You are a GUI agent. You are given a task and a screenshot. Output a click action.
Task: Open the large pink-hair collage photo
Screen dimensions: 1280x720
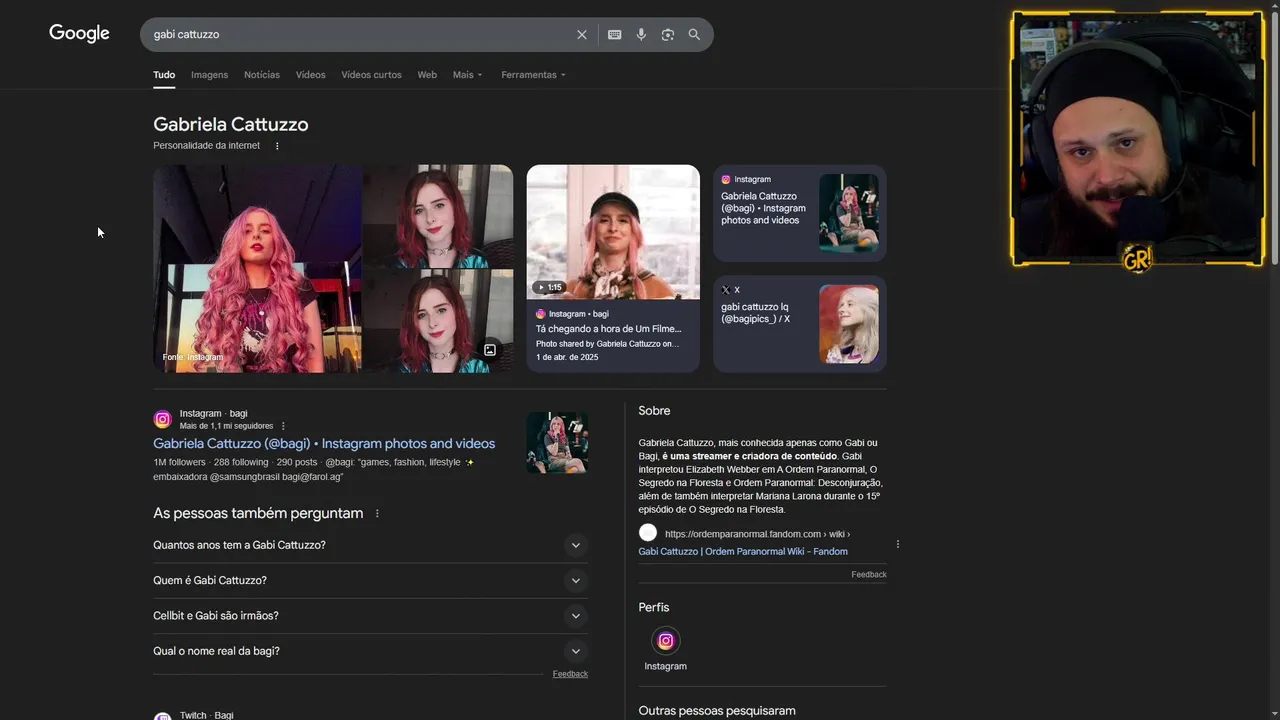257,269
